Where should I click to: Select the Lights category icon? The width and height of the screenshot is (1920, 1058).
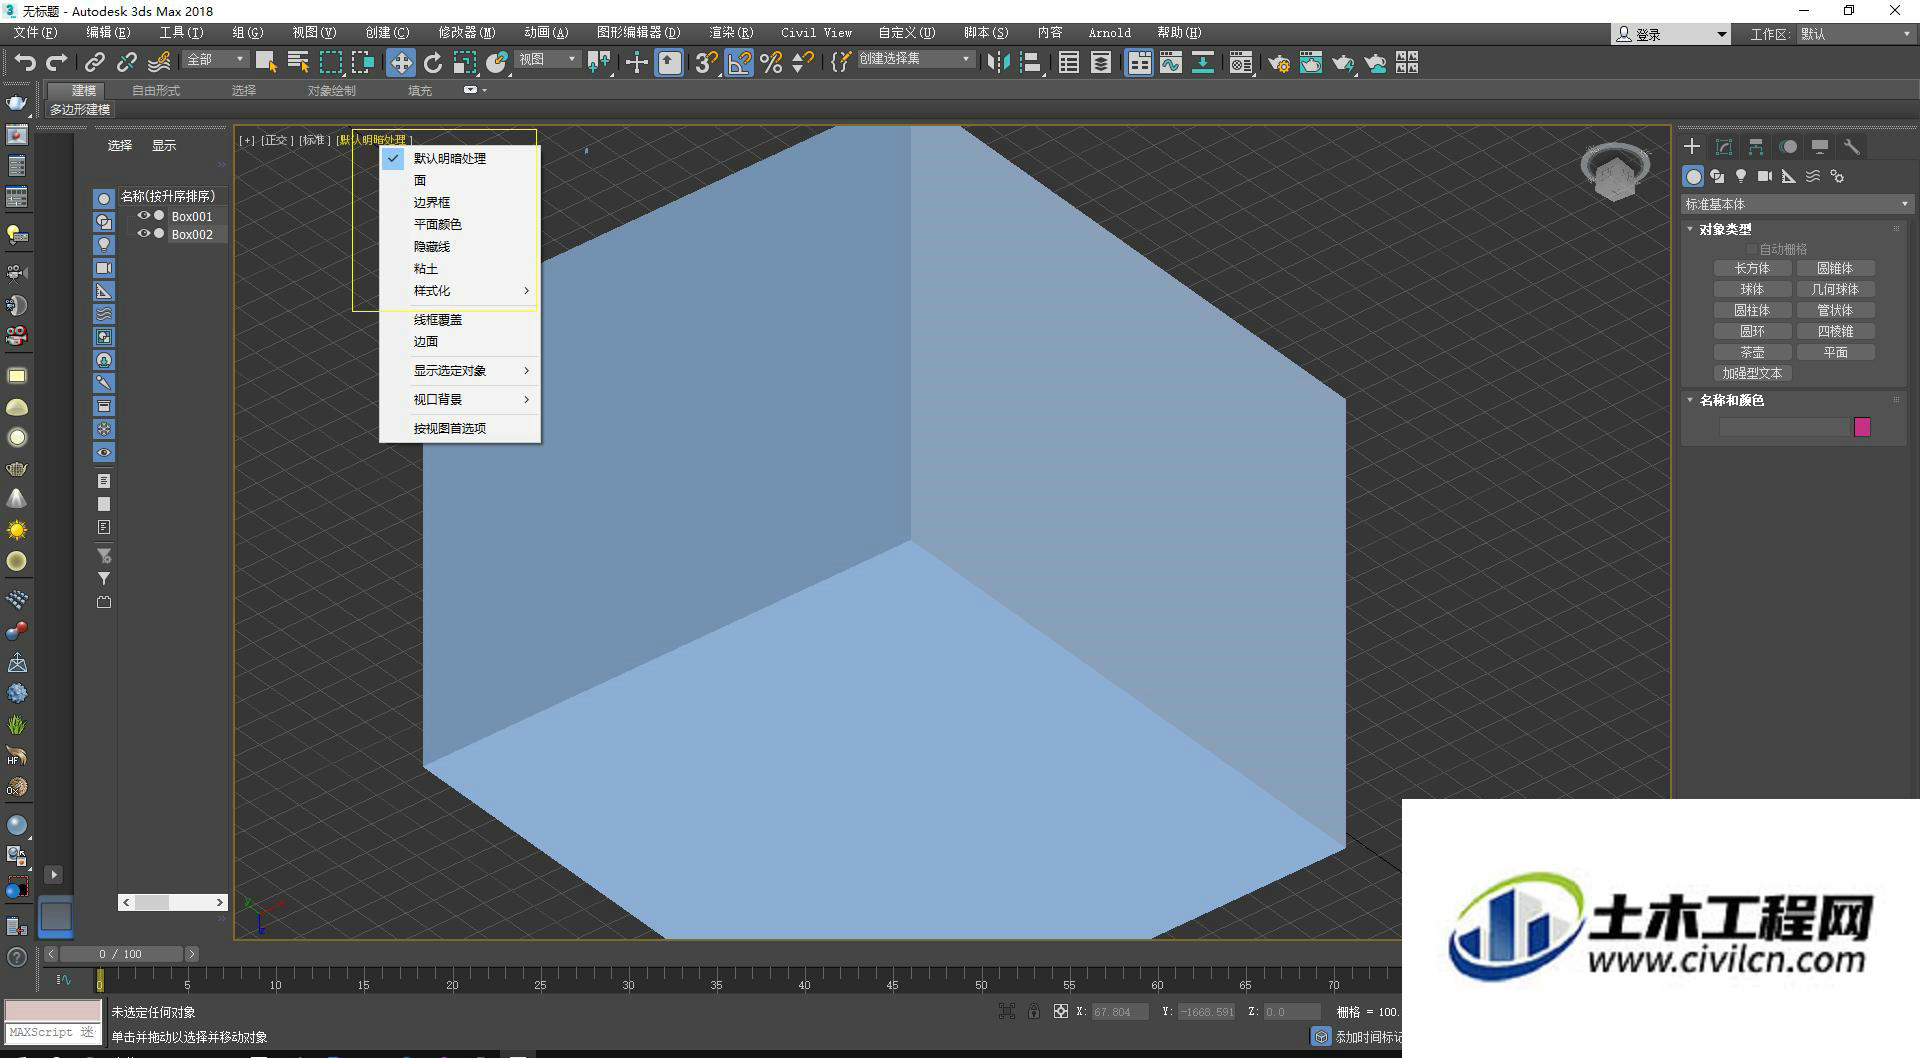(x=1741, y=176)
